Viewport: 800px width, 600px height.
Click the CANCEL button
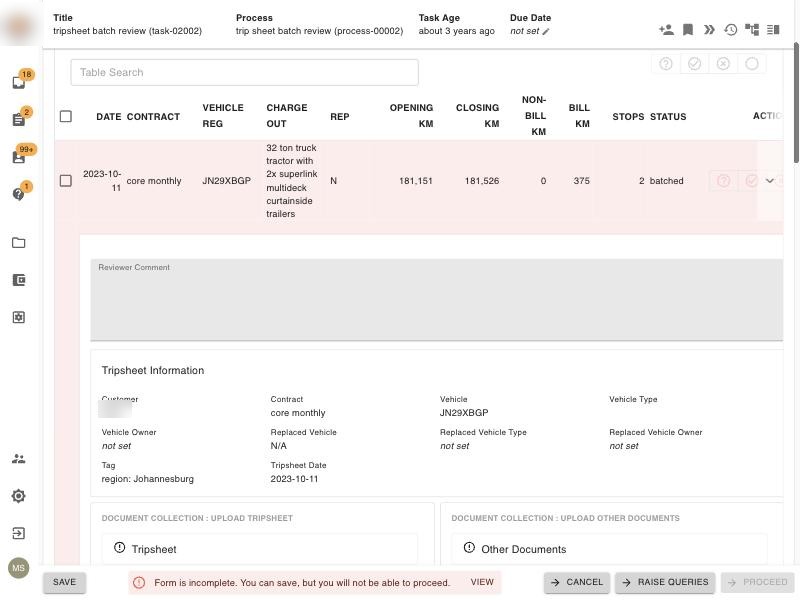point(577,582)
